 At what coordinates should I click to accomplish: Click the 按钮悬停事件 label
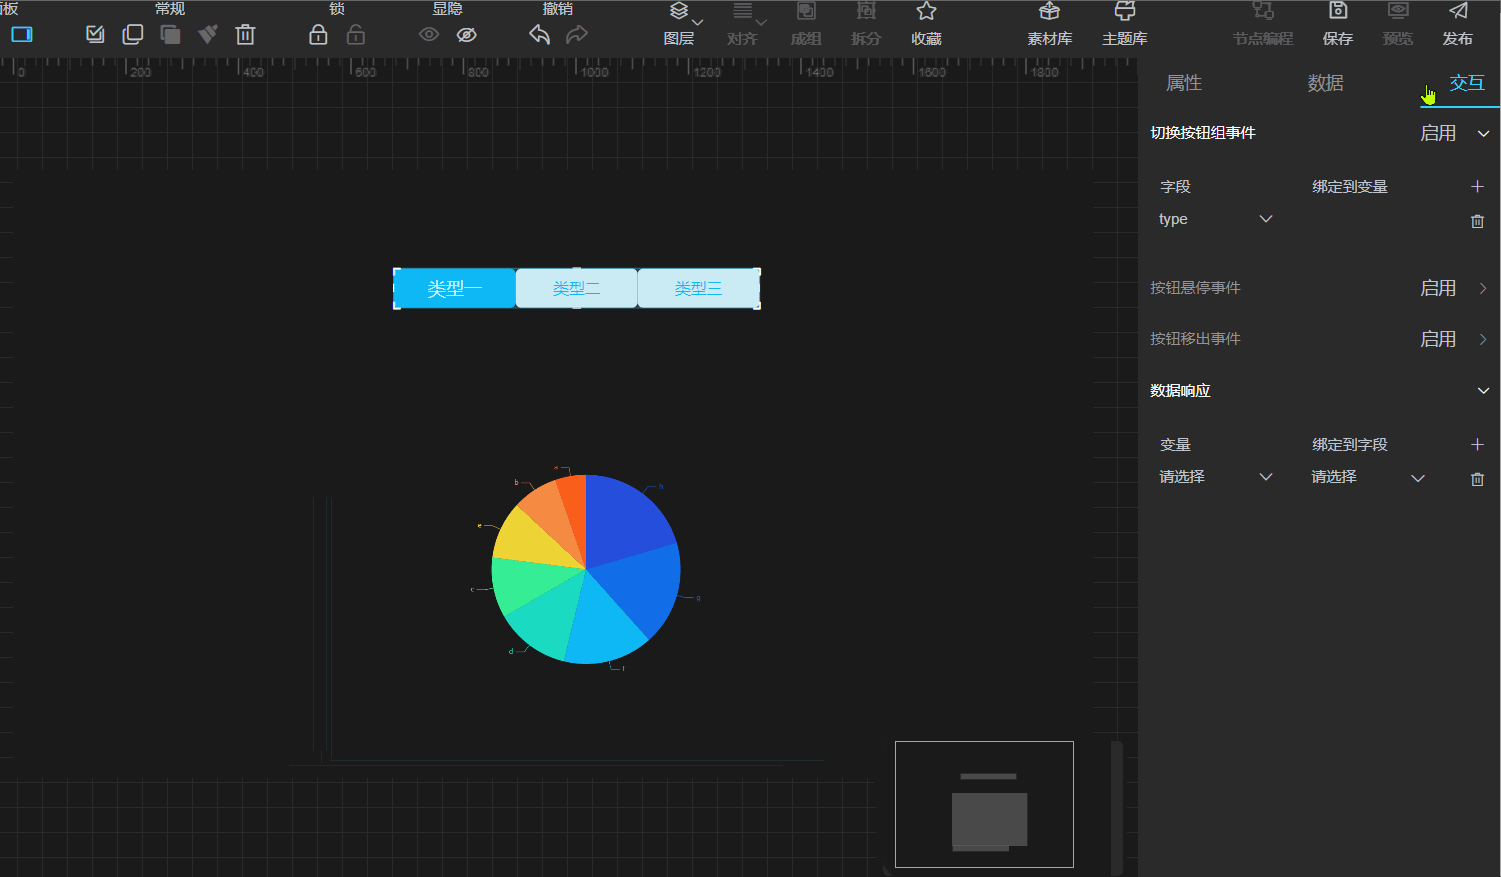(1195, 288)
